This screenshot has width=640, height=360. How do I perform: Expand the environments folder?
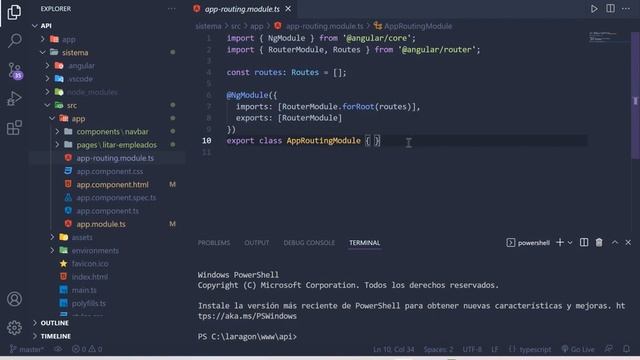click(x=52, y=250)
